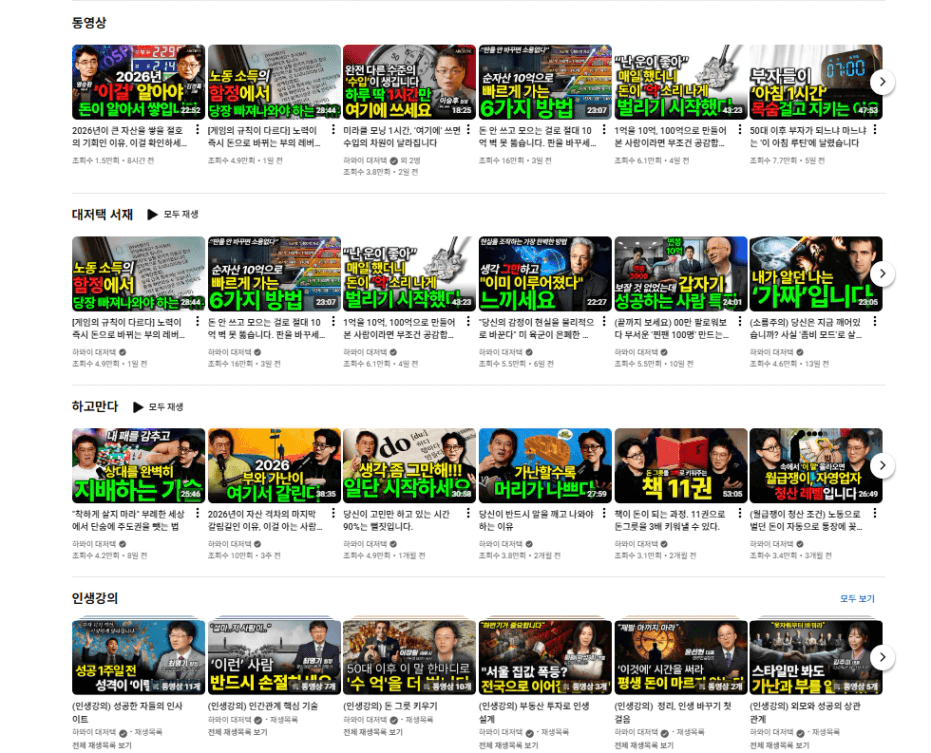Open more-options for '[게임의 규칙이 다르다]' in 동영상 row
The height and width of the screenshot is (753, 931).
(x=333, y=129)
